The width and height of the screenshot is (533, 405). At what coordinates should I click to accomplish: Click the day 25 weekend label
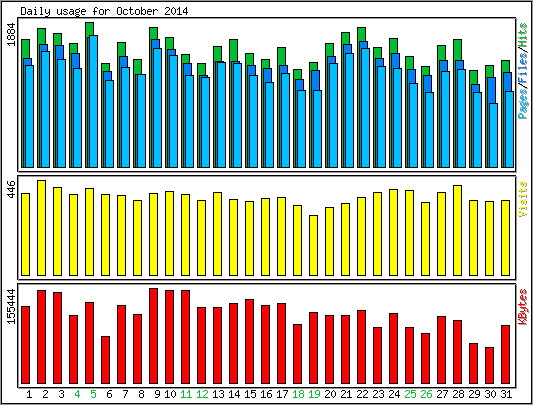[410, 394]
